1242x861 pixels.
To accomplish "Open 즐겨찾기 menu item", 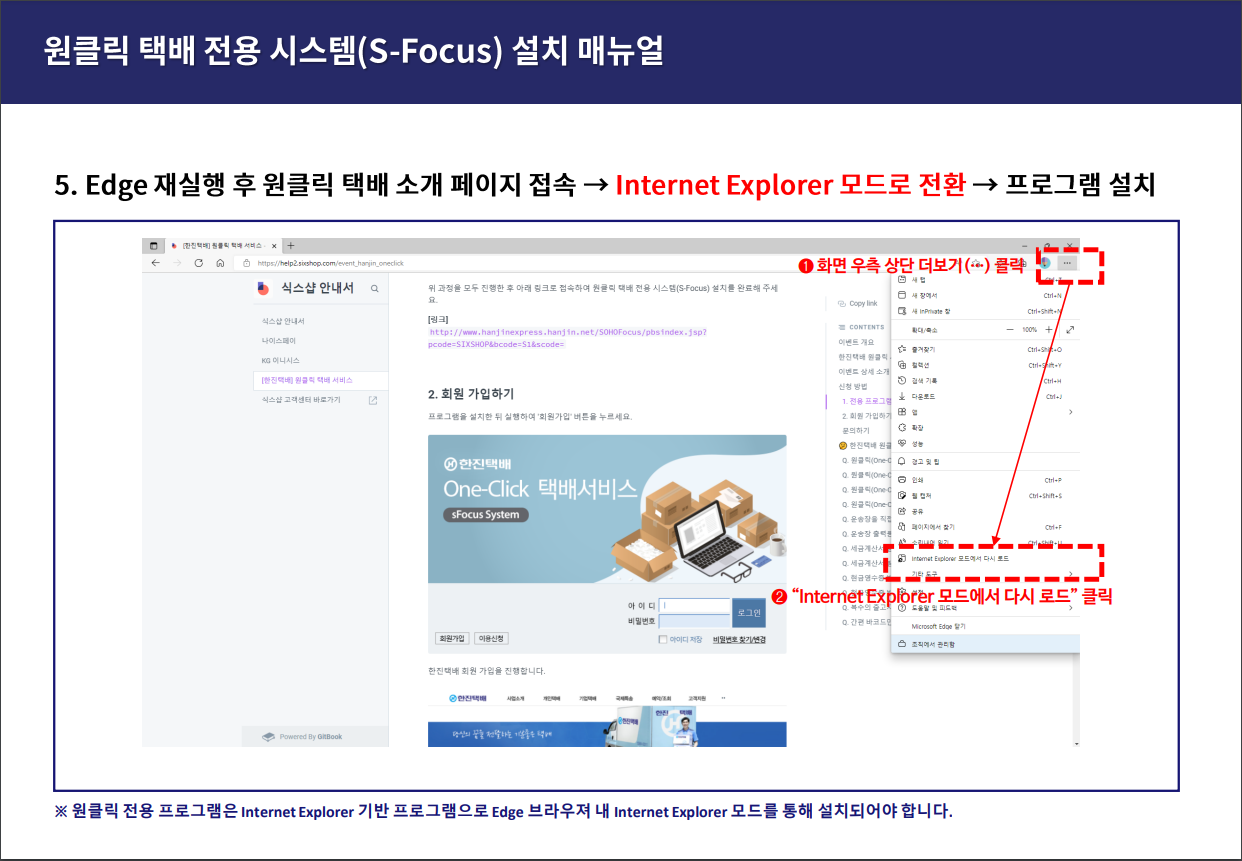I will click(x=985, y=349).
